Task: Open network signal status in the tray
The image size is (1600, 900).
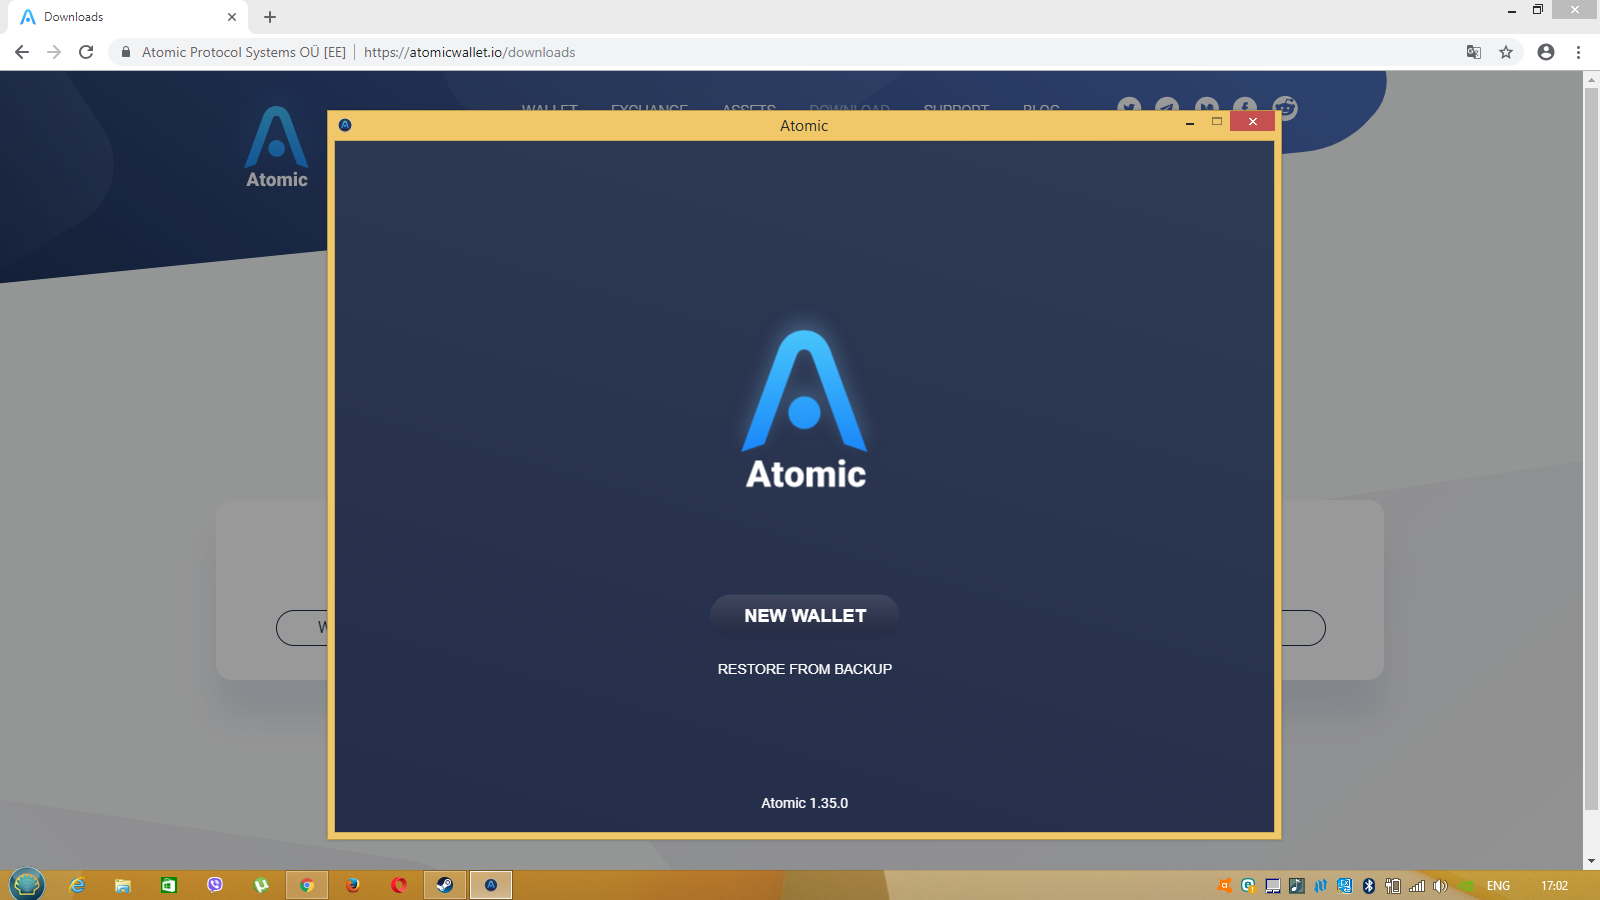Action: coord(1417,885)
